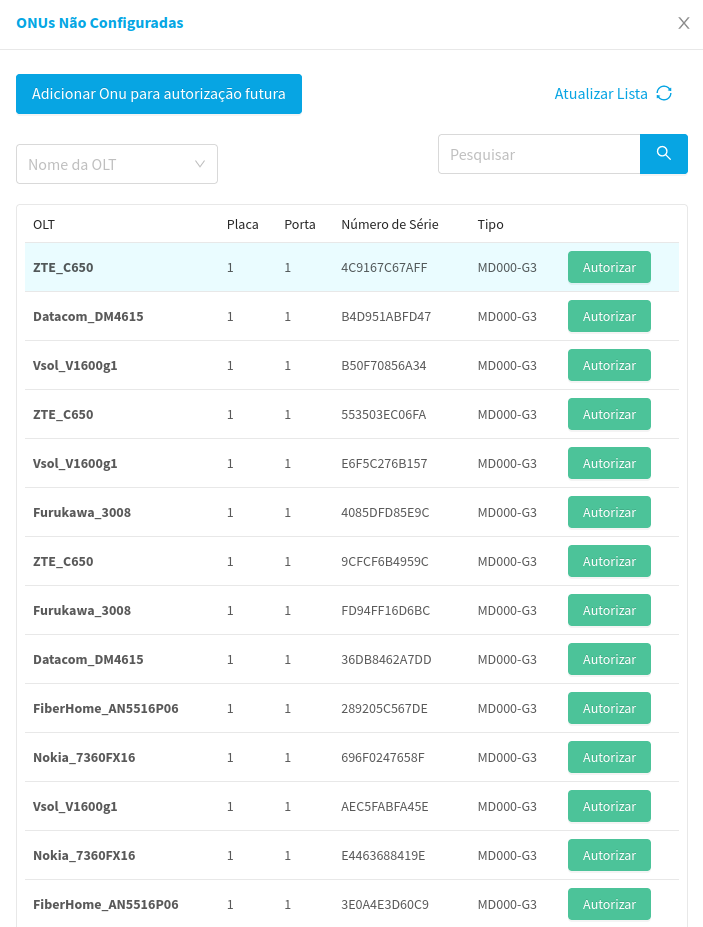703x927 pixels.
Task: Open the Nome da OLT dropdown
Action: coord(117,164)
